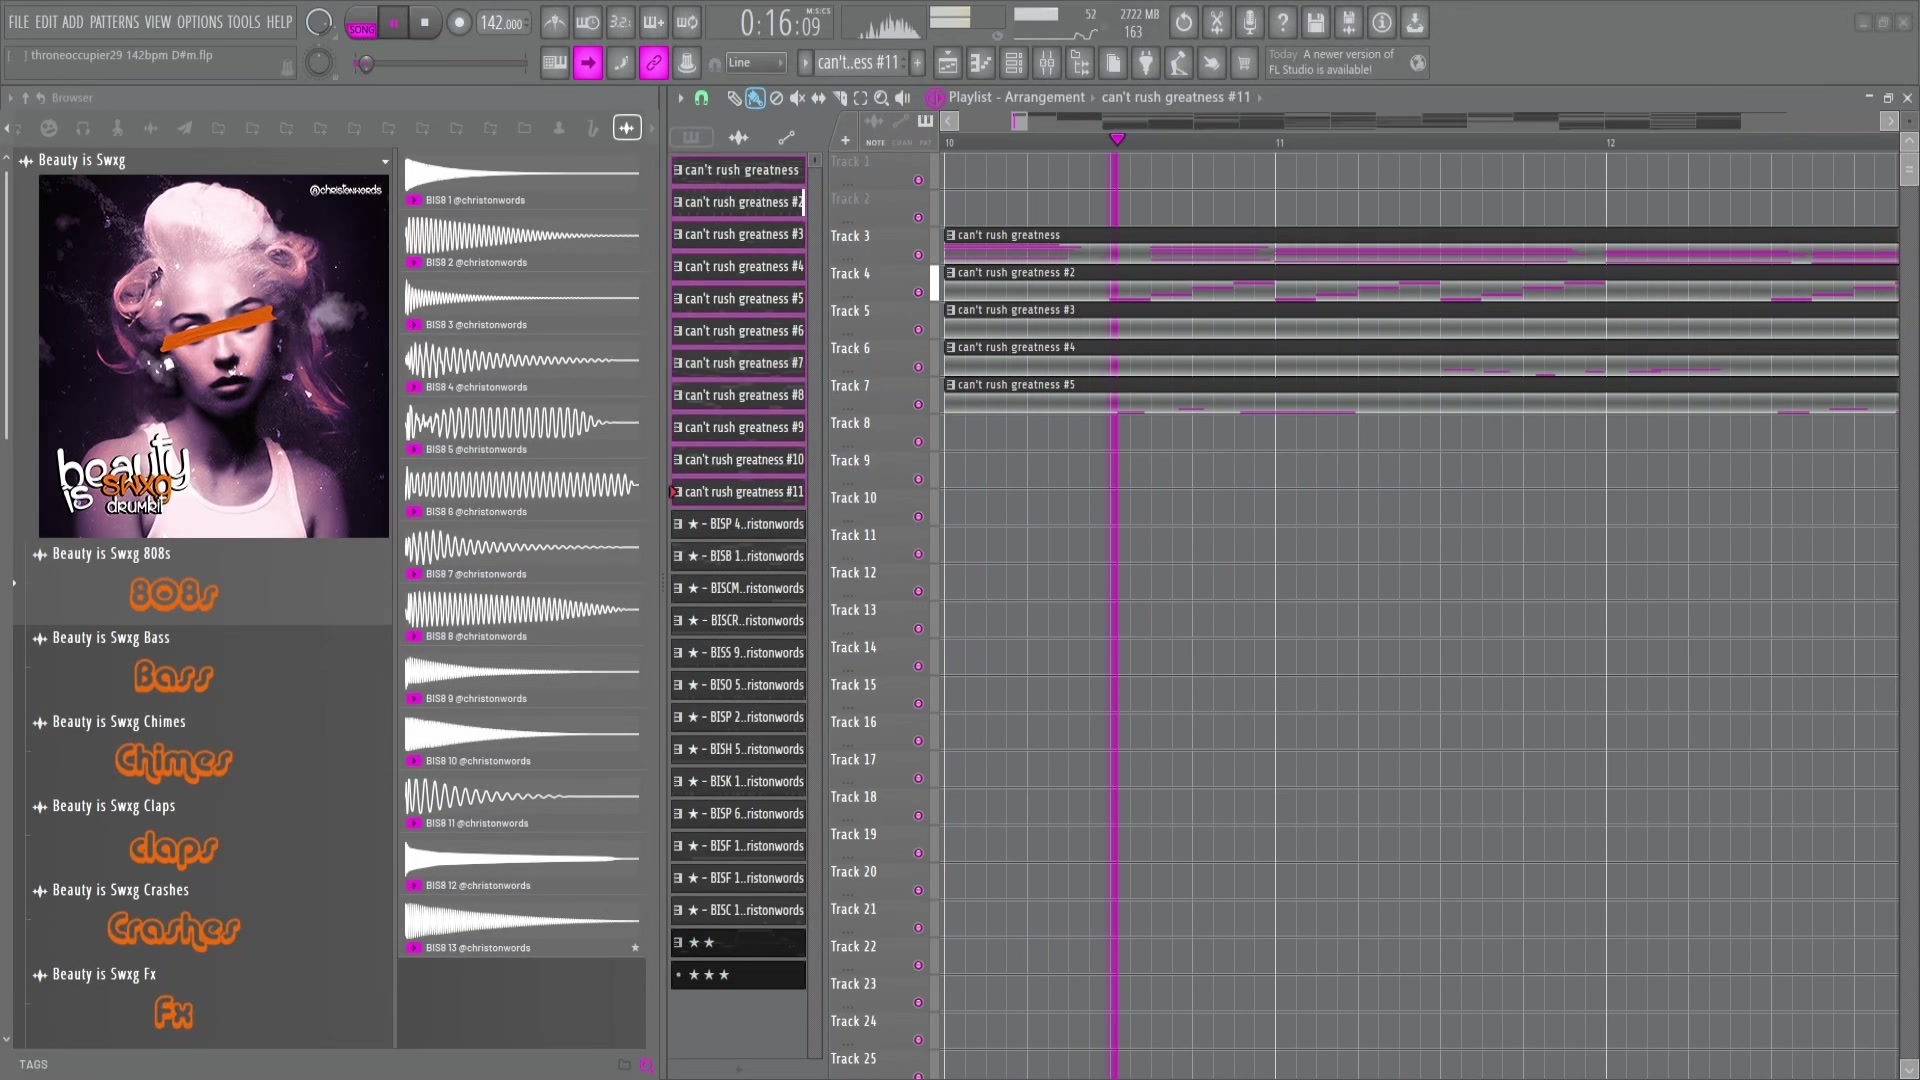The width and height of the screenshot is (1920, 1080).
Task: Click the shopping cart content library icon
Action: pos(1244,64)
